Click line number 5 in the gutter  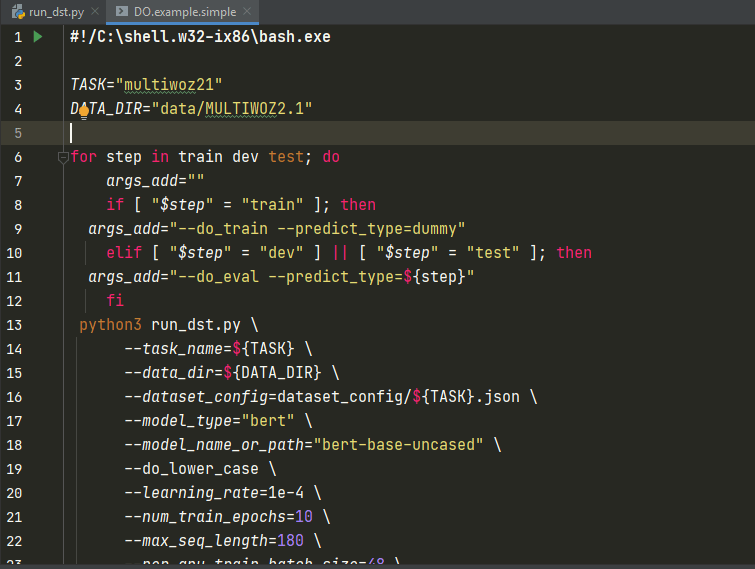18,133
